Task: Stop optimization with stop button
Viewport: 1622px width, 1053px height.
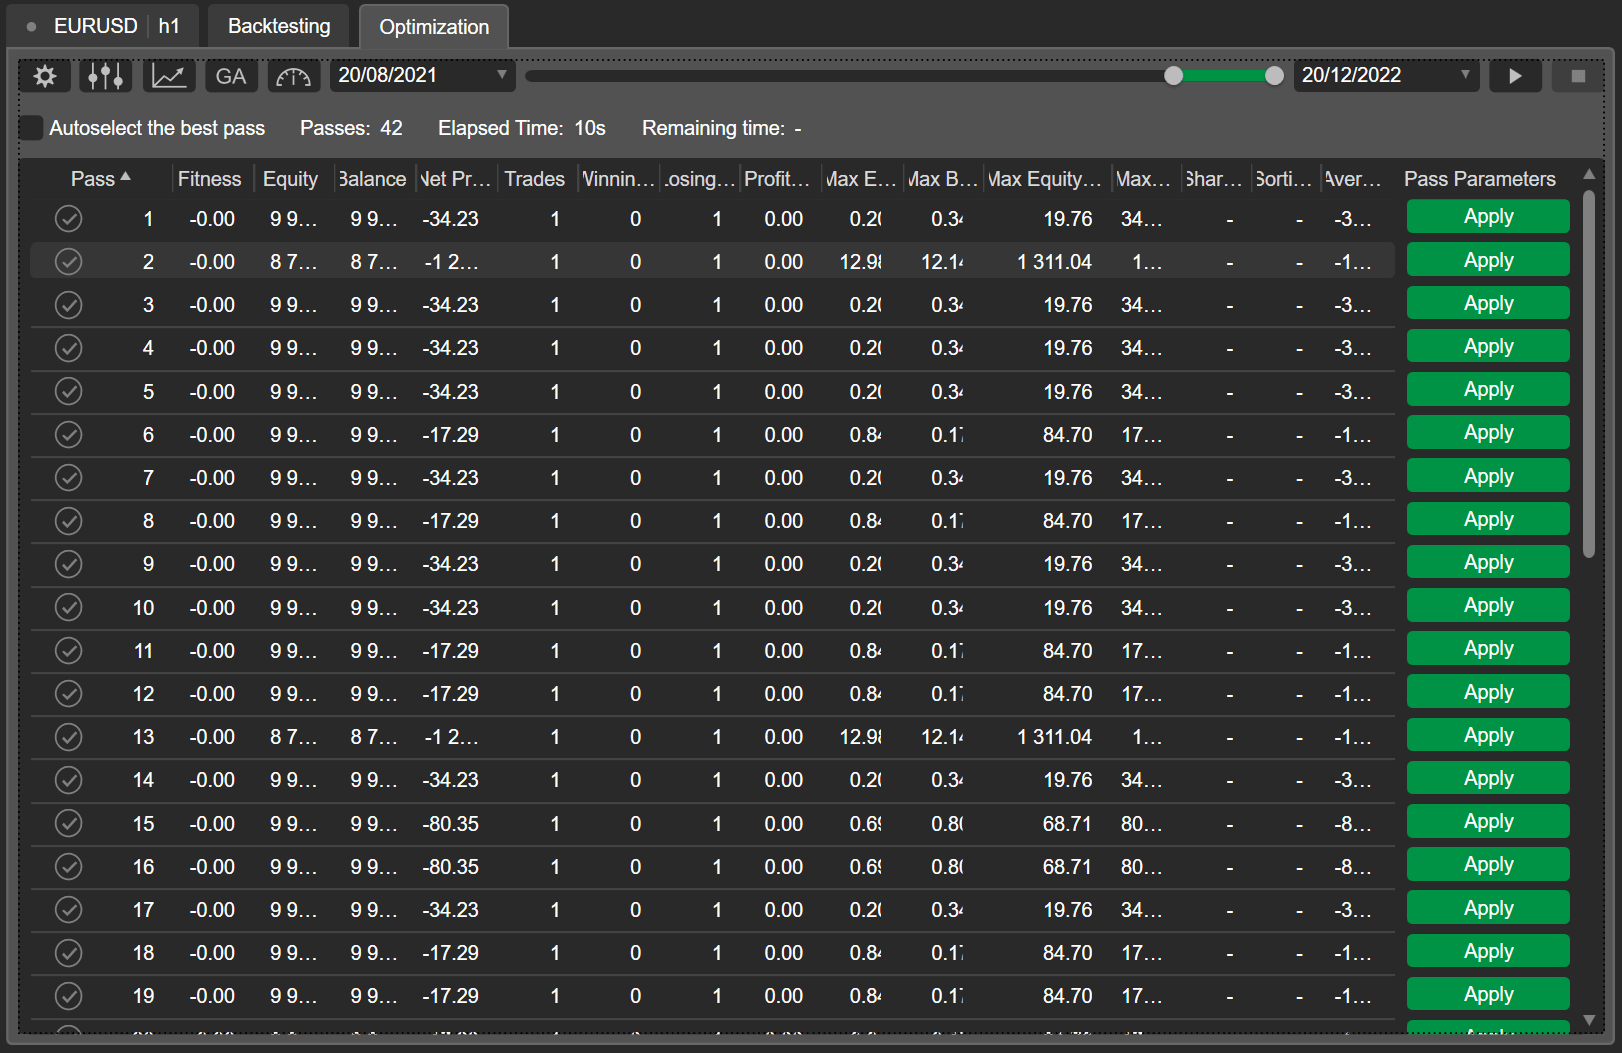Action: [1578, 76]
